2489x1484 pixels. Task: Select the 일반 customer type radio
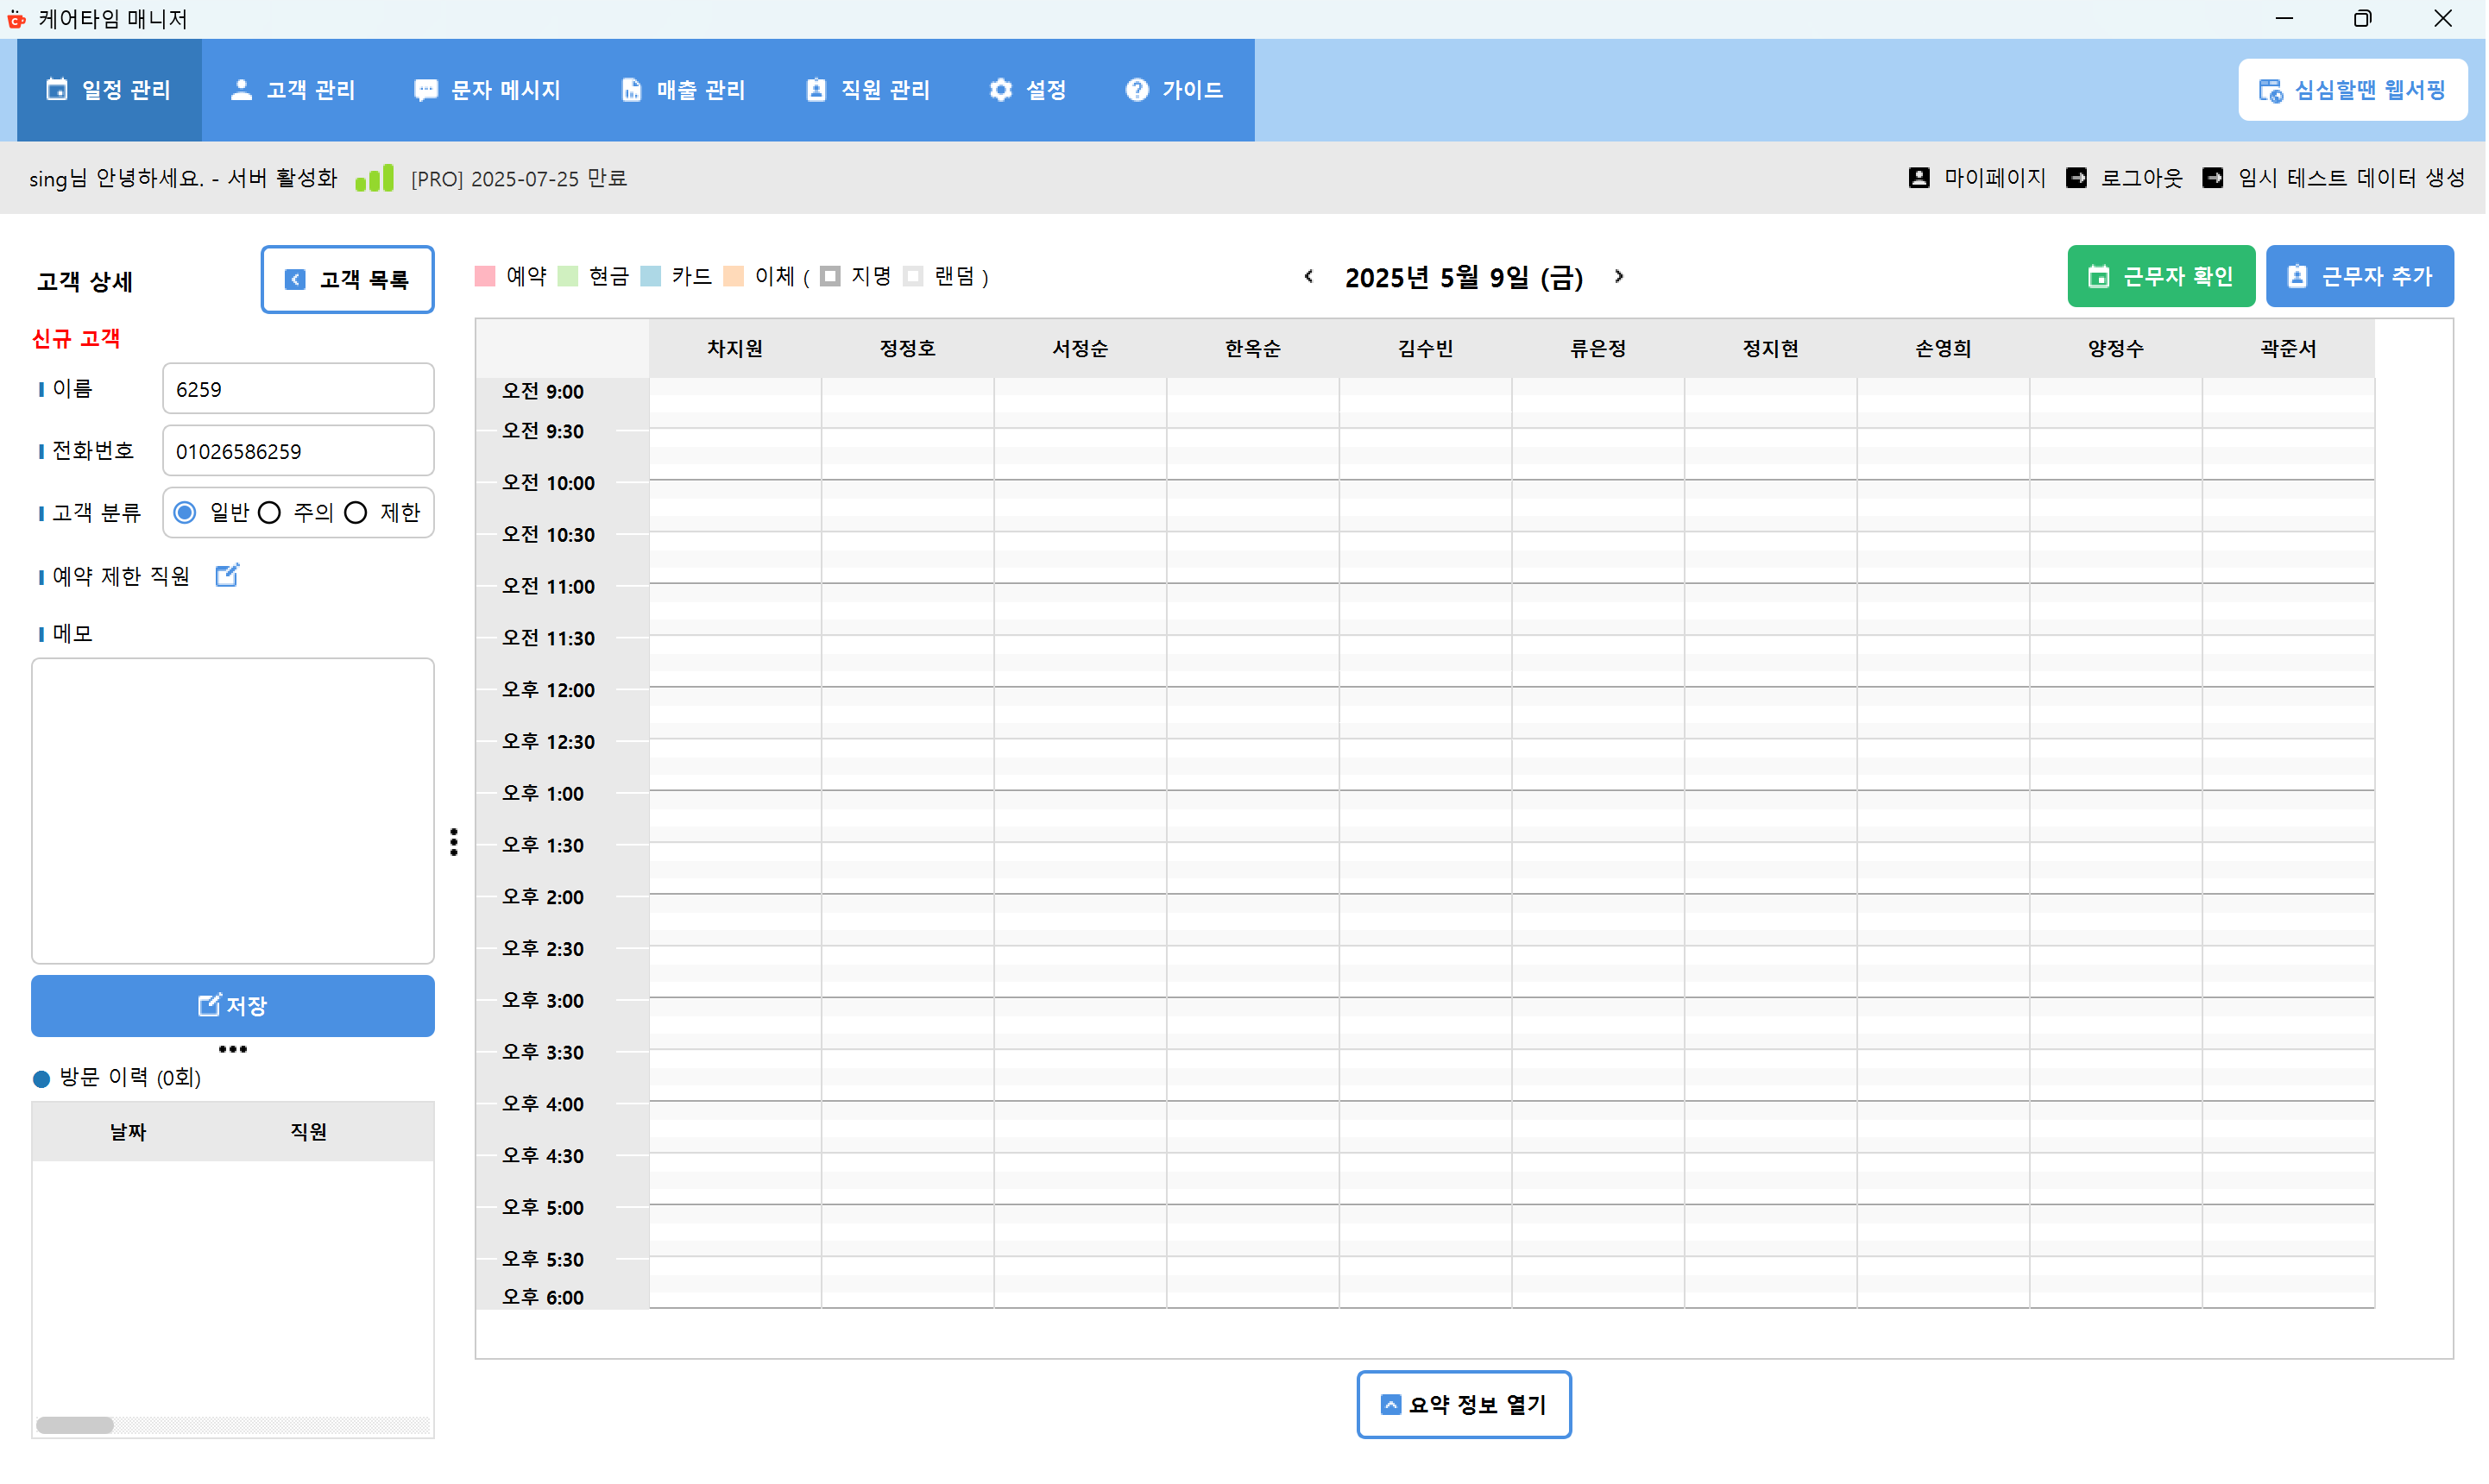point(185,513)
